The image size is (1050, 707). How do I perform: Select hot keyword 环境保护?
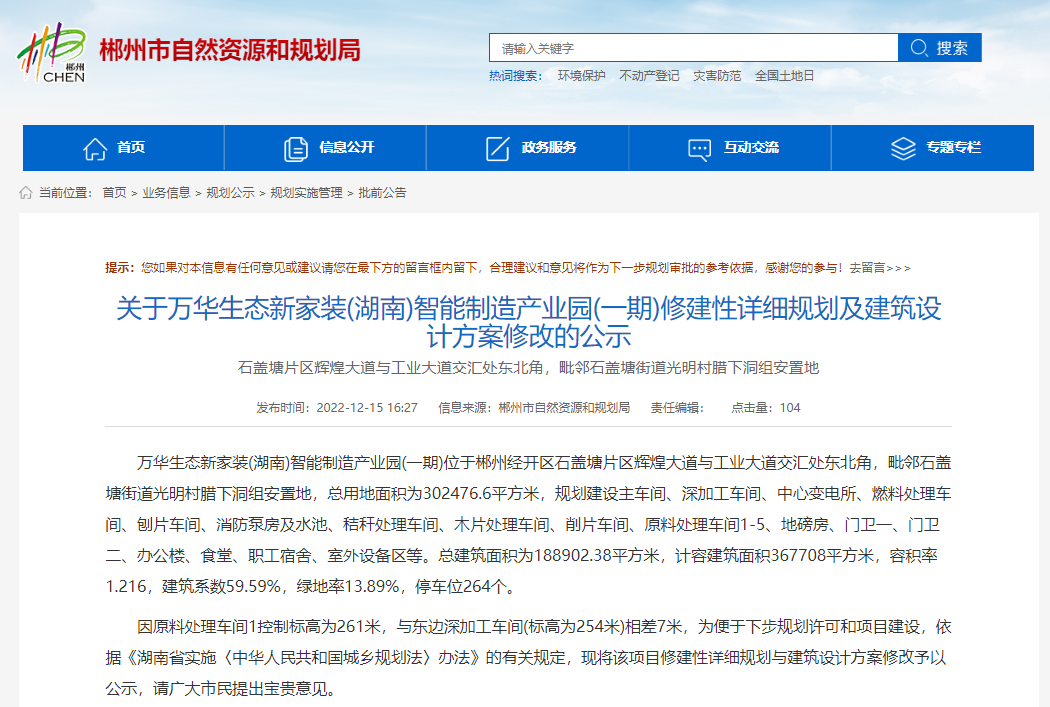(x=581, y=76)
